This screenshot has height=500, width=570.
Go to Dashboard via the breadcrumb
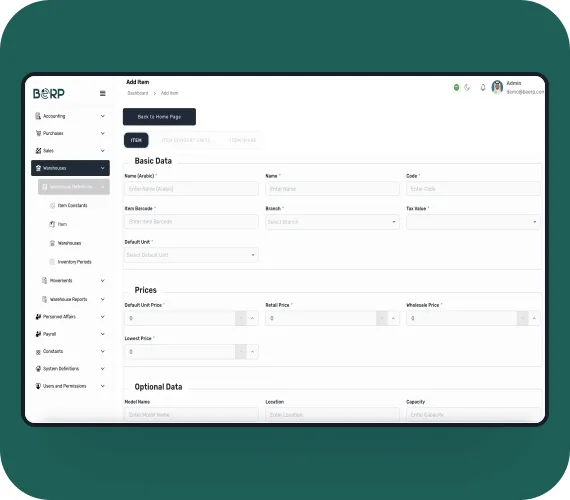pos(138,93)
